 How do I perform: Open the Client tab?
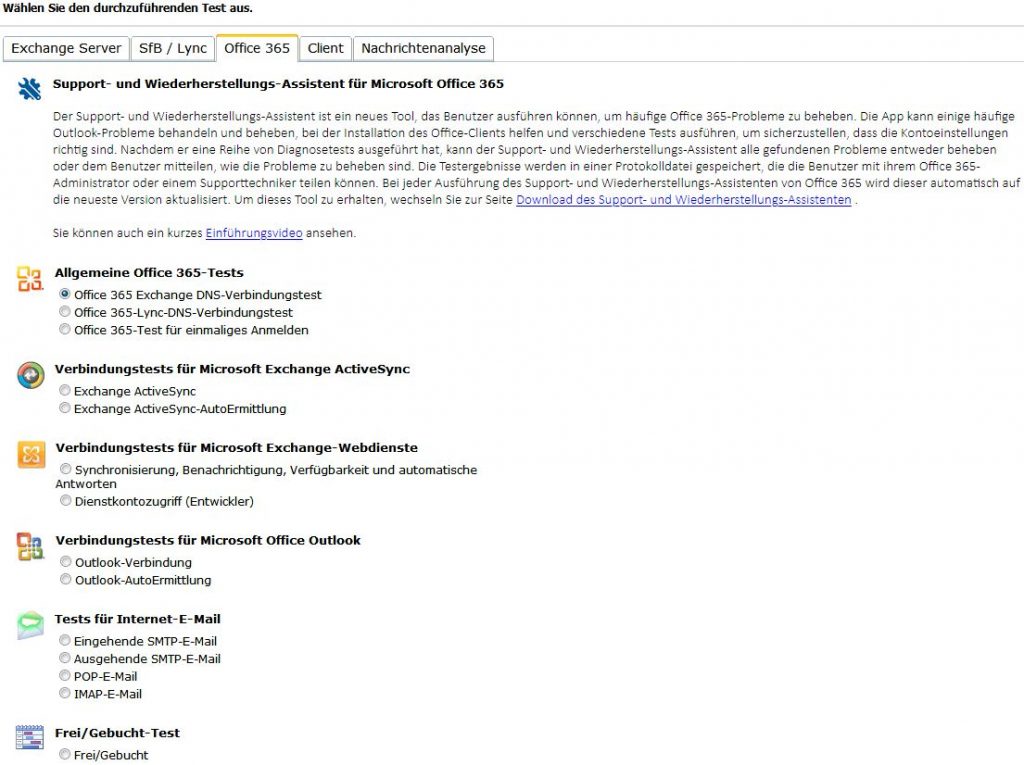click(x=326, y=48)
